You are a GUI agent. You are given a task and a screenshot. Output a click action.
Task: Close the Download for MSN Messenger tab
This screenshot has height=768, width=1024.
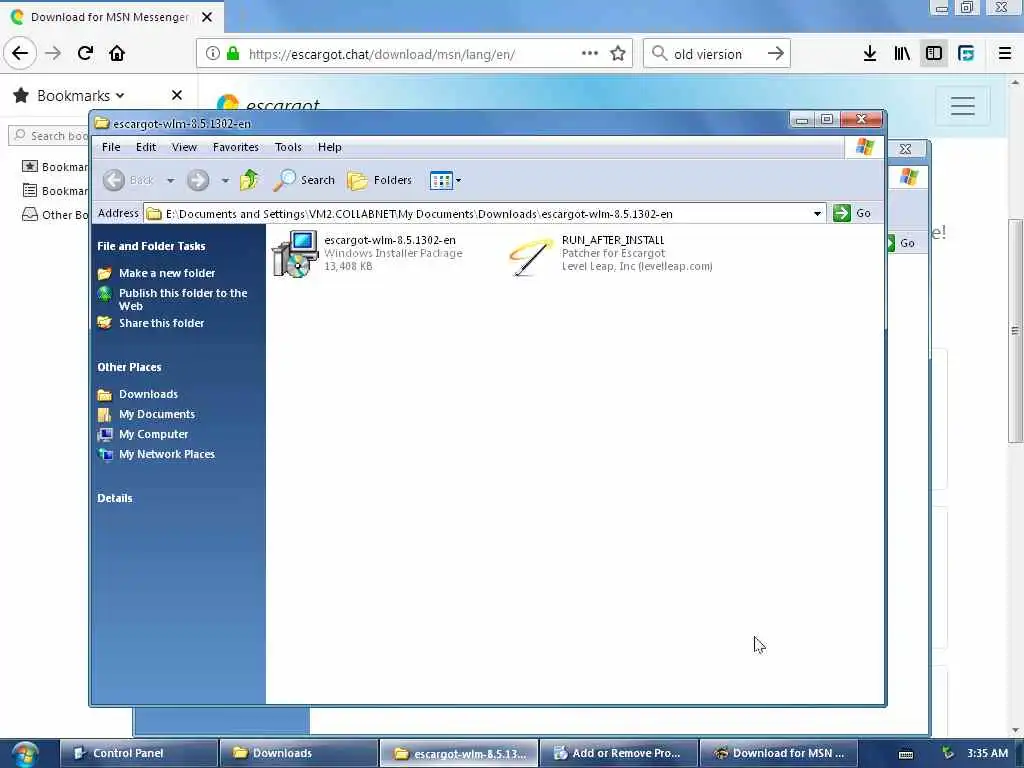pos(207,17)
